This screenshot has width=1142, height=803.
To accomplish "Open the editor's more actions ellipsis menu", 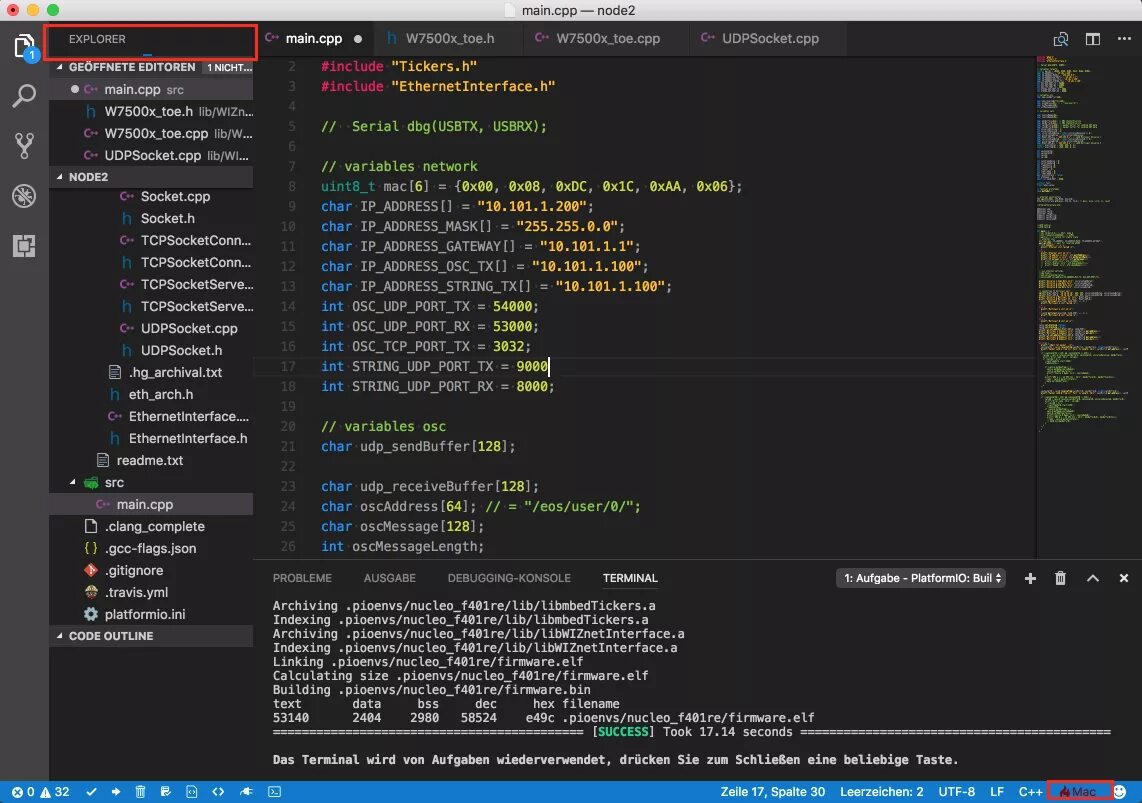I will tap(1125, 39).
